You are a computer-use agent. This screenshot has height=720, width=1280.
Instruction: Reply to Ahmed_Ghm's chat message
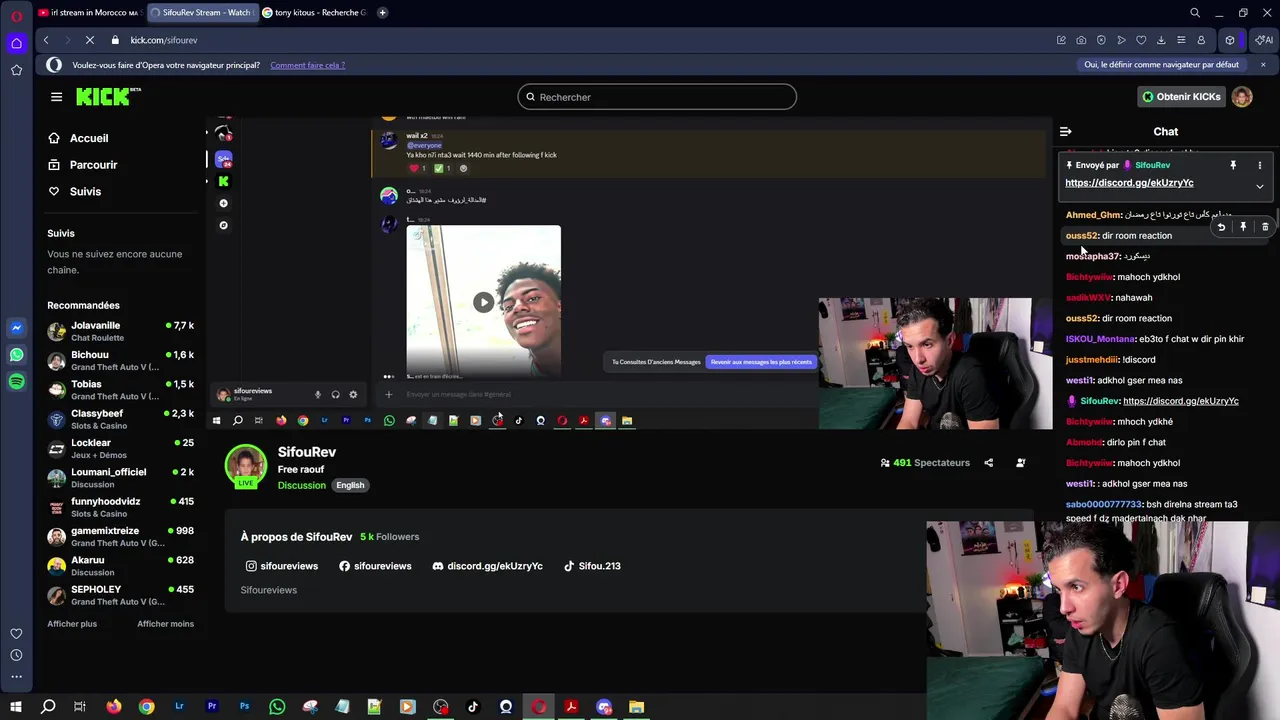tap(1221, 227)
